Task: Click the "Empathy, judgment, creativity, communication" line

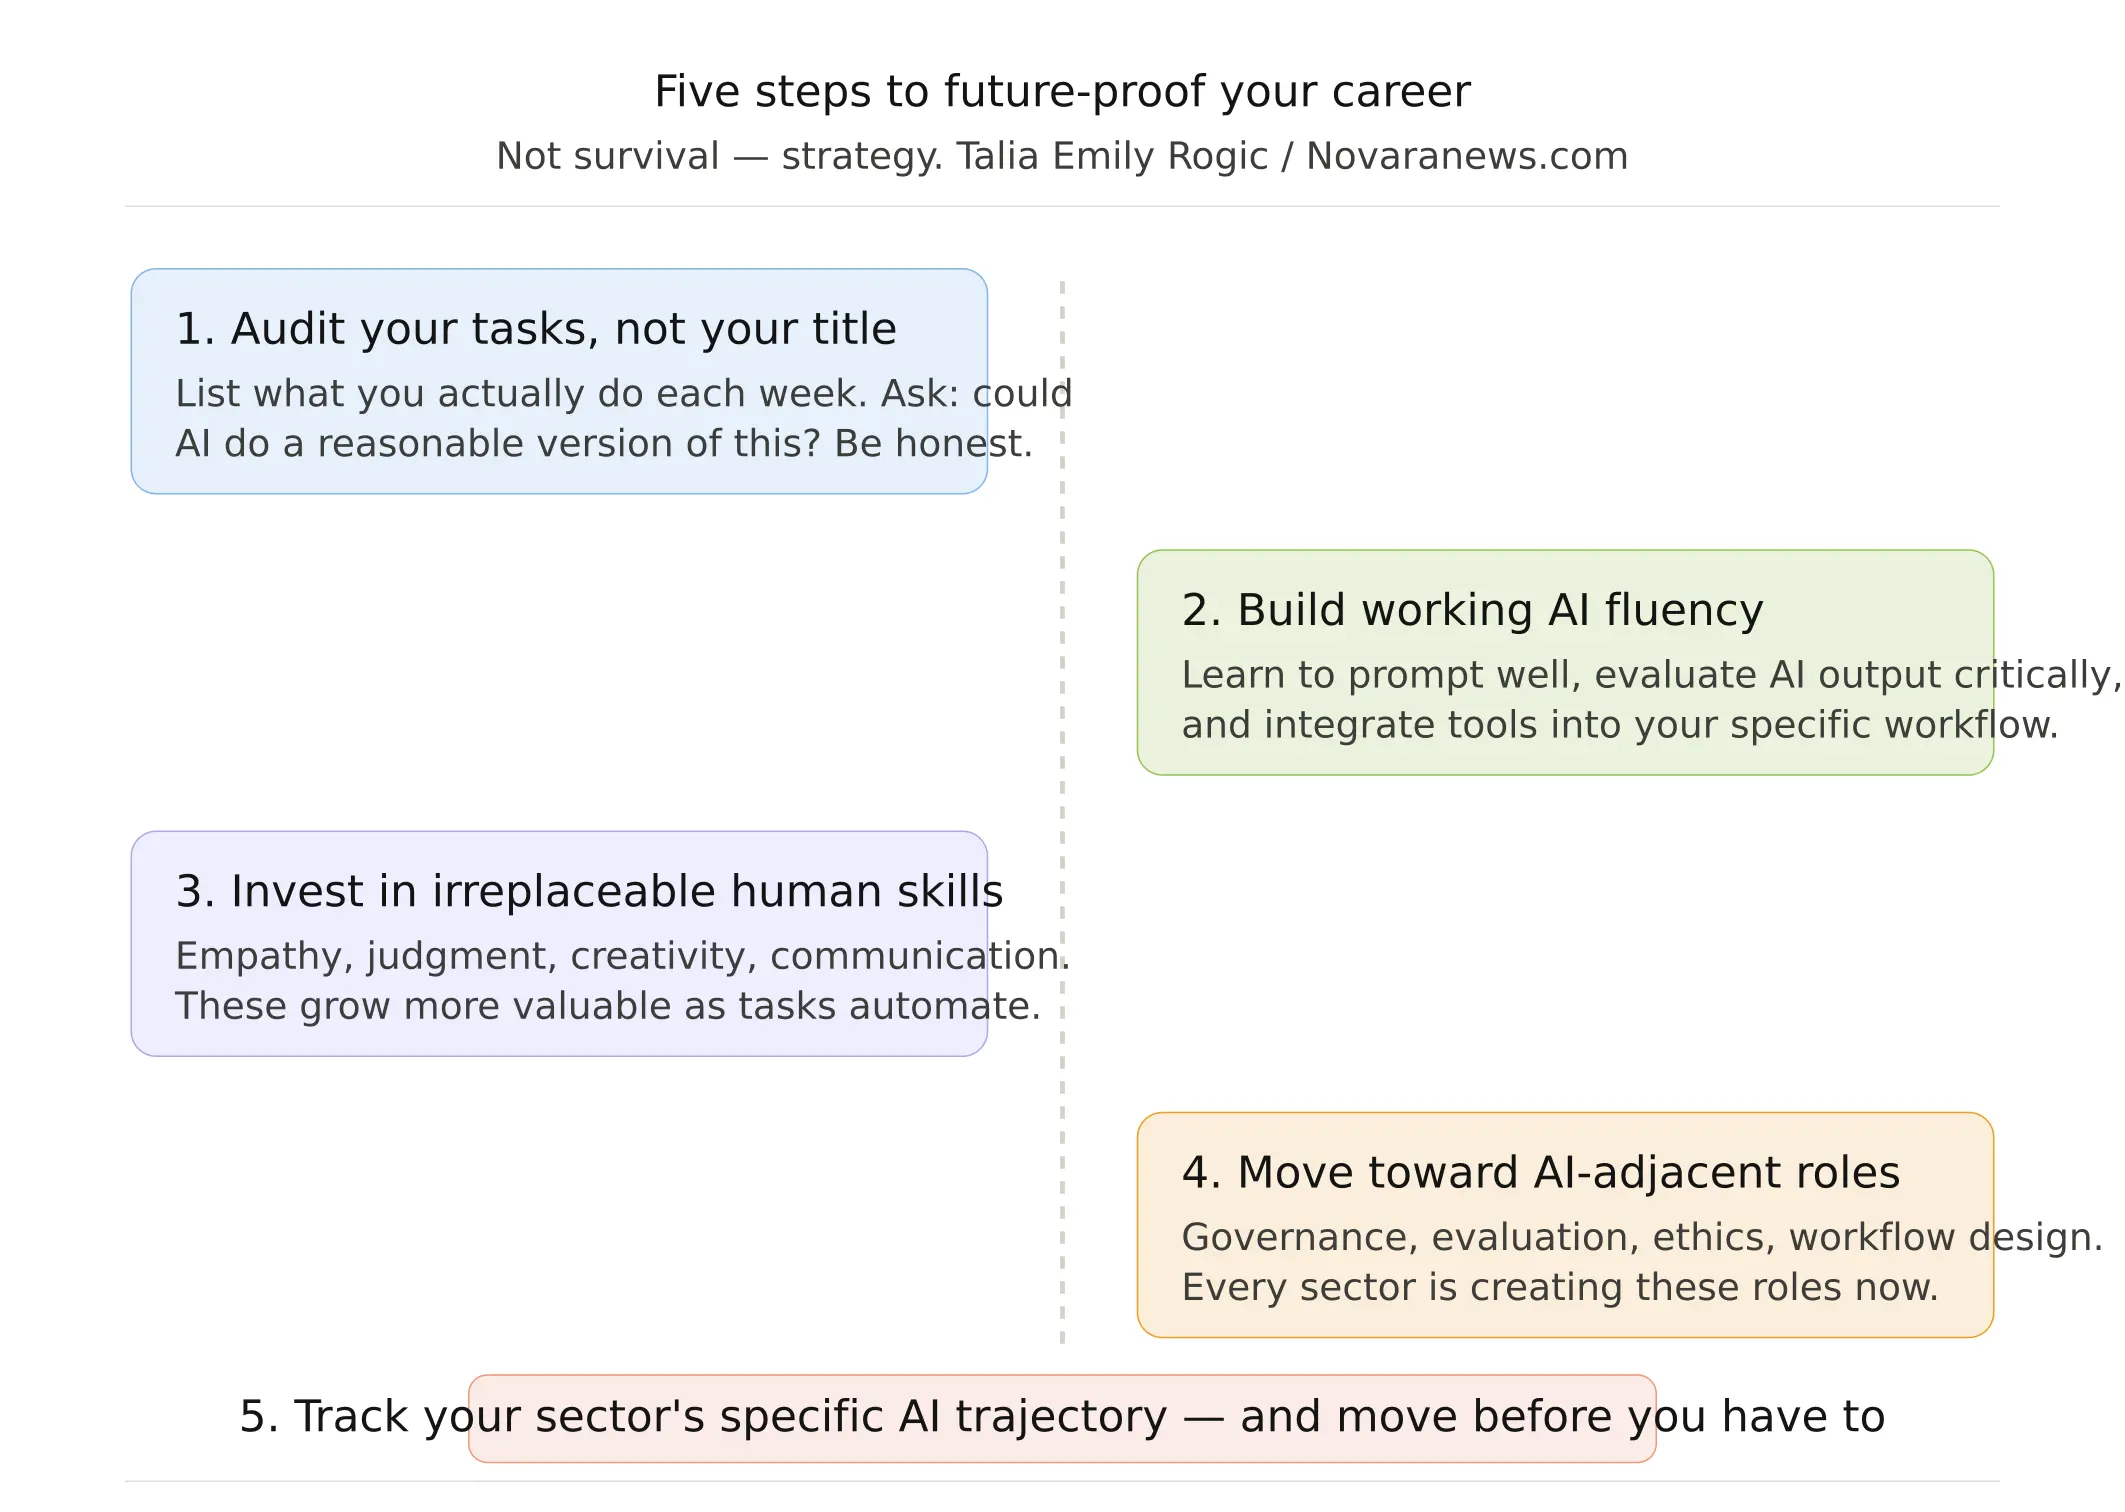Action: [x=622, y=957]
